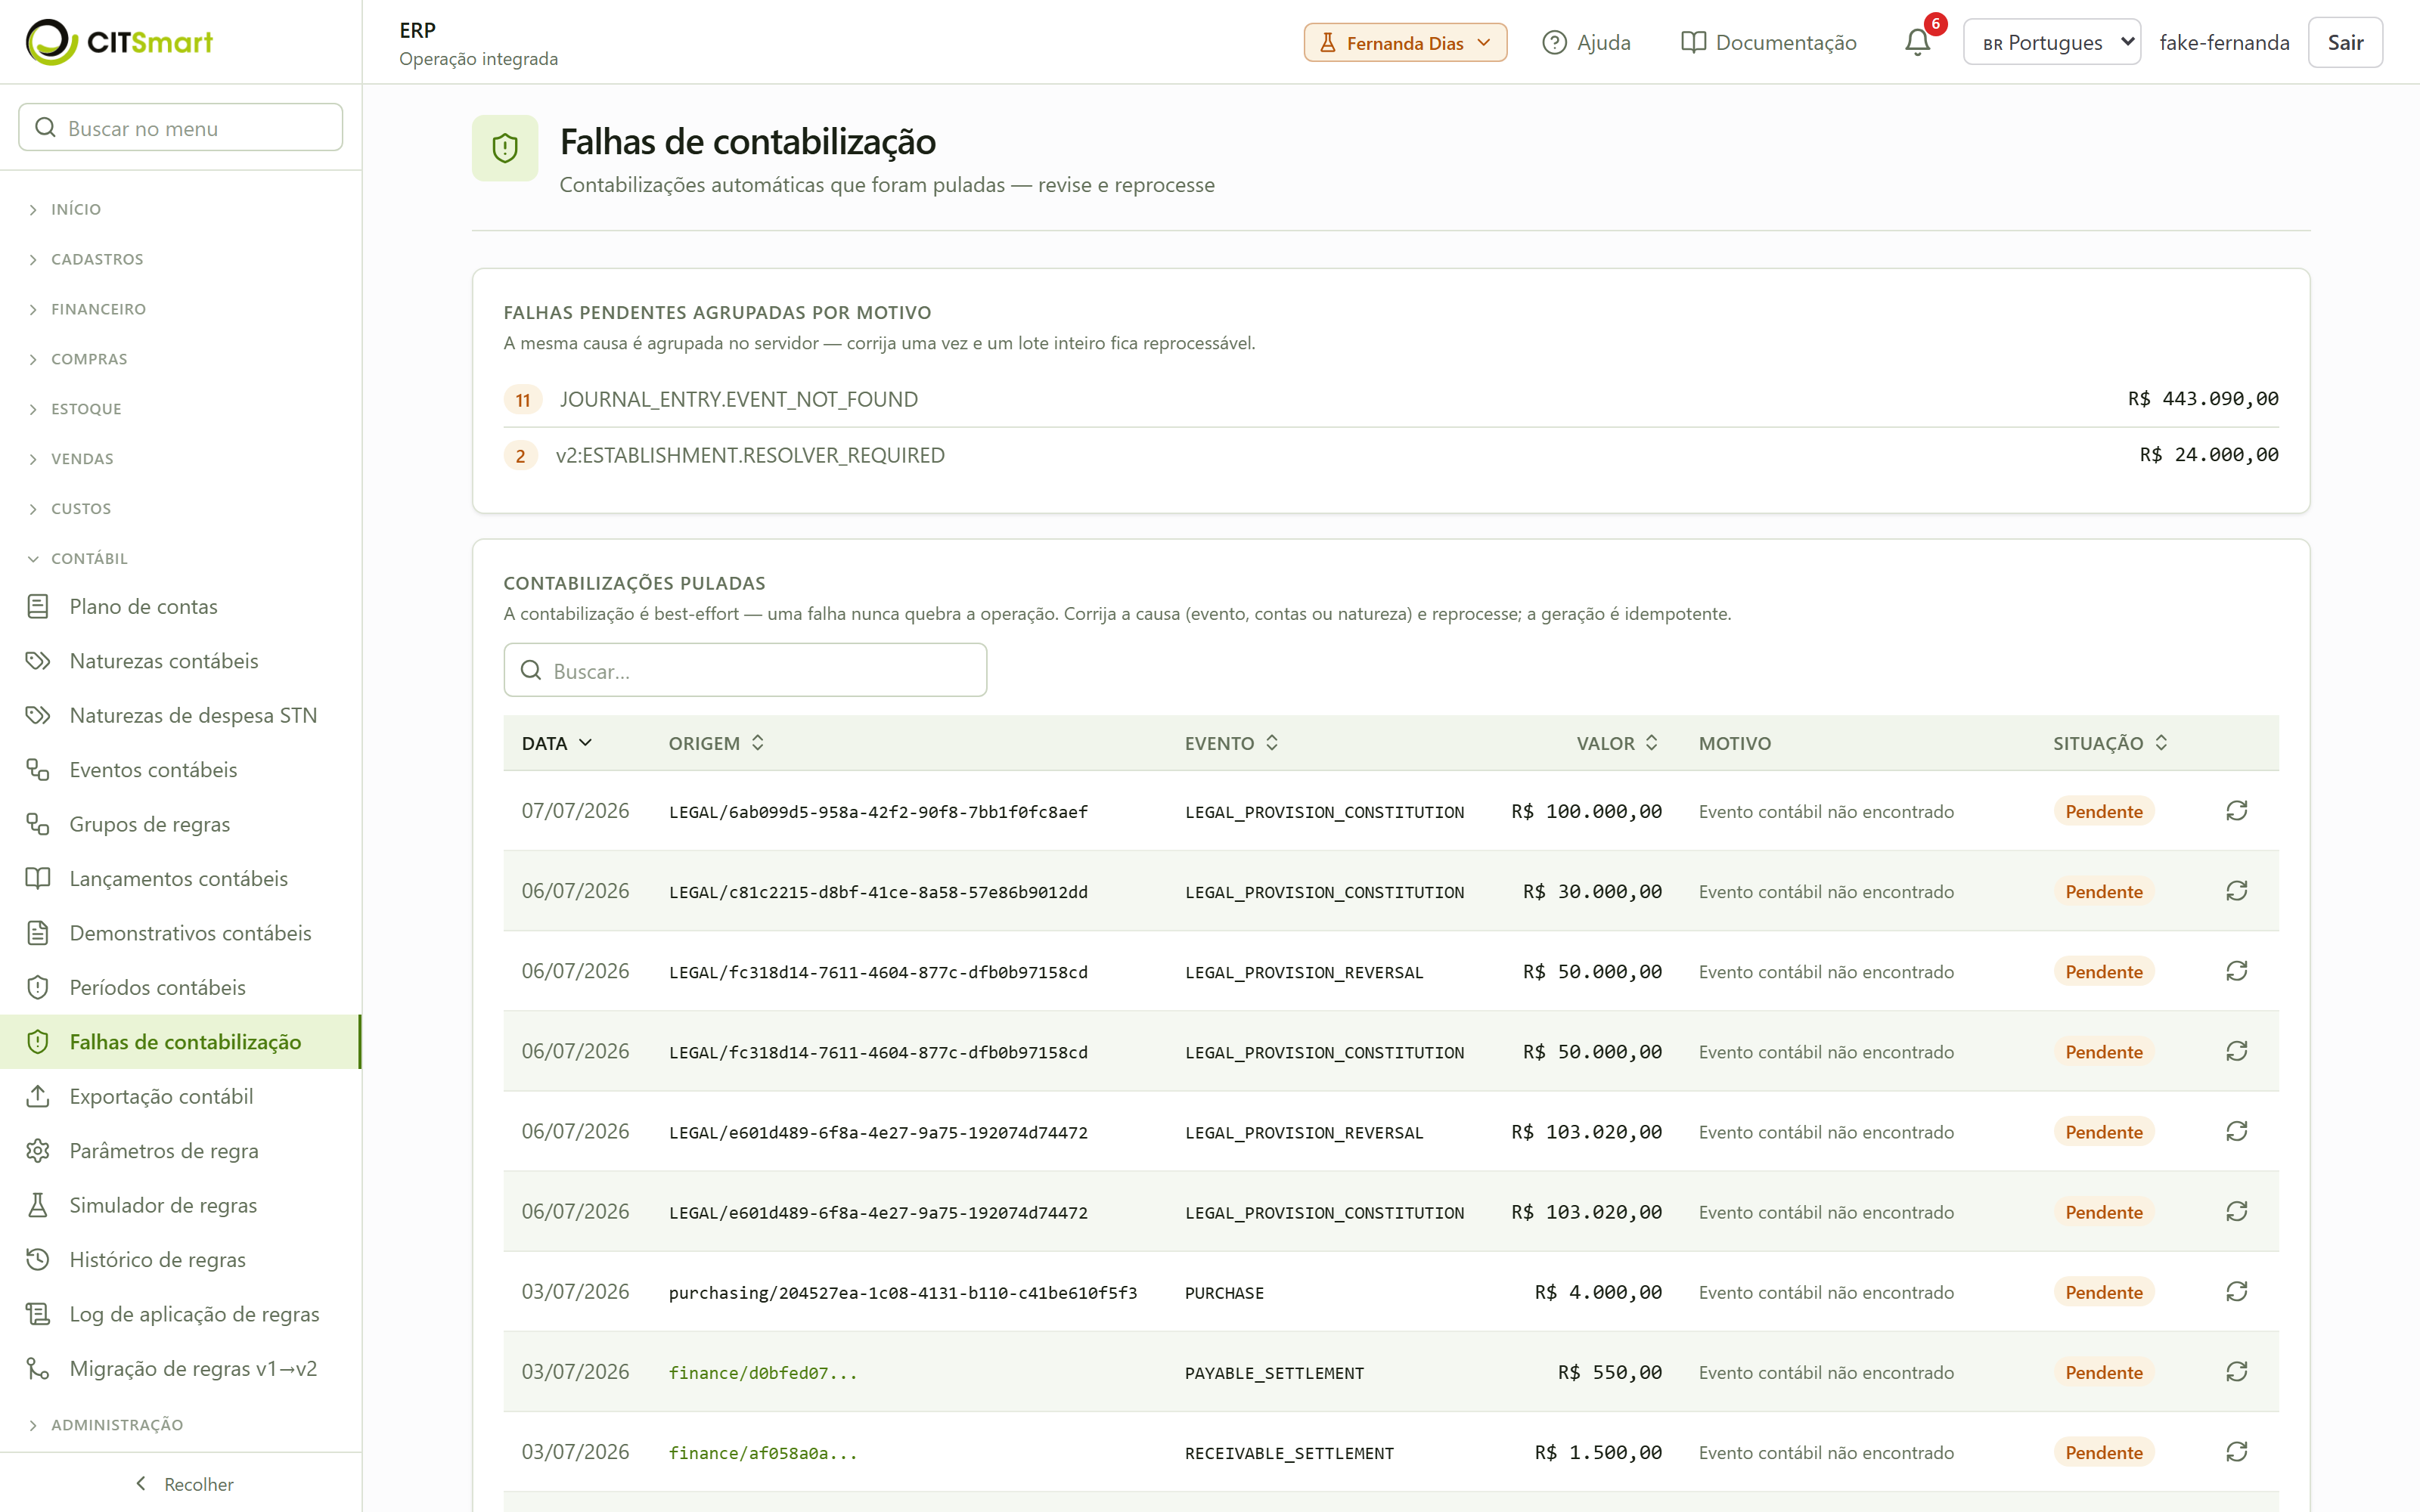Open Demonstrativos contábeis menu item
This screenshot has height=1512, width=2420.
click(x=180, y=933)
